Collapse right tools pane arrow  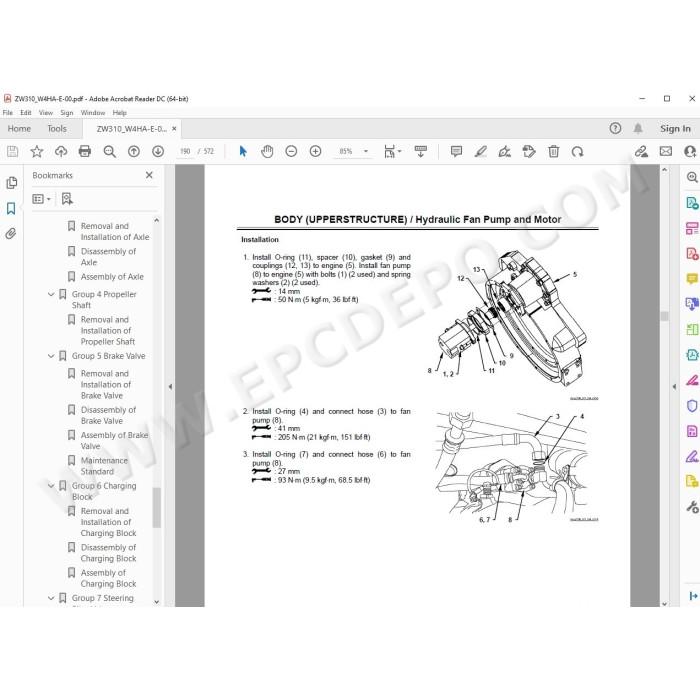674,387
